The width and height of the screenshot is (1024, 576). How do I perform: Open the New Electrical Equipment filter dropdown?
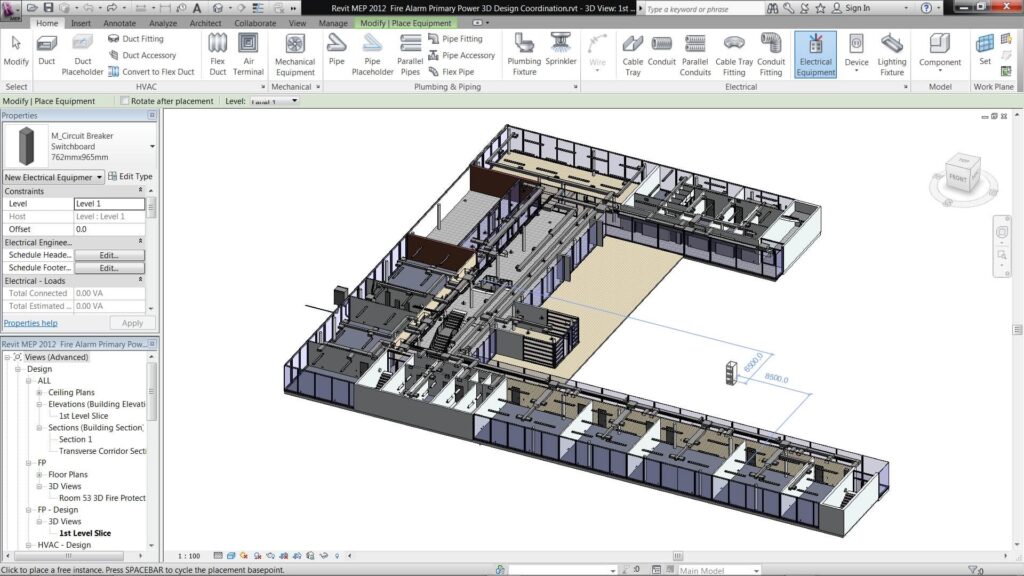click(54, 177)
